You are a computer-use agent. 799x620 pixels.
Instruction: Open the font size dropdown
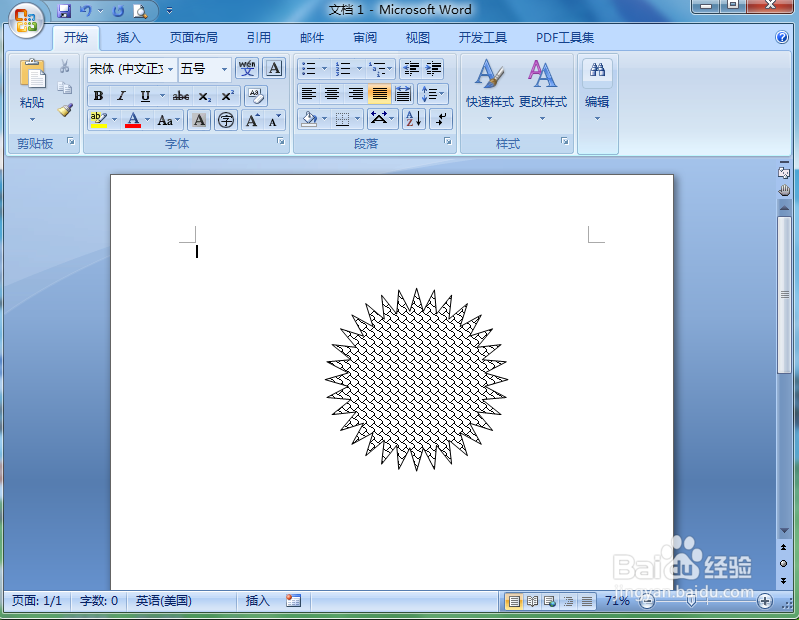[x=224, y=69]
